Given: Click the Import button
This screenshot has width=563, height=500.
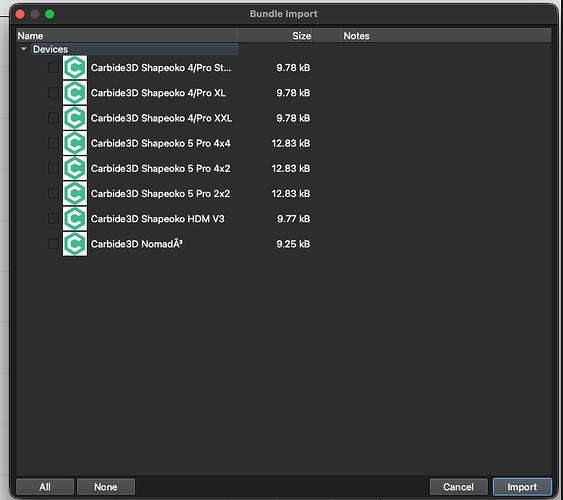Looking at the screenshot, I should pyautogui.click(x=522, y=487).
